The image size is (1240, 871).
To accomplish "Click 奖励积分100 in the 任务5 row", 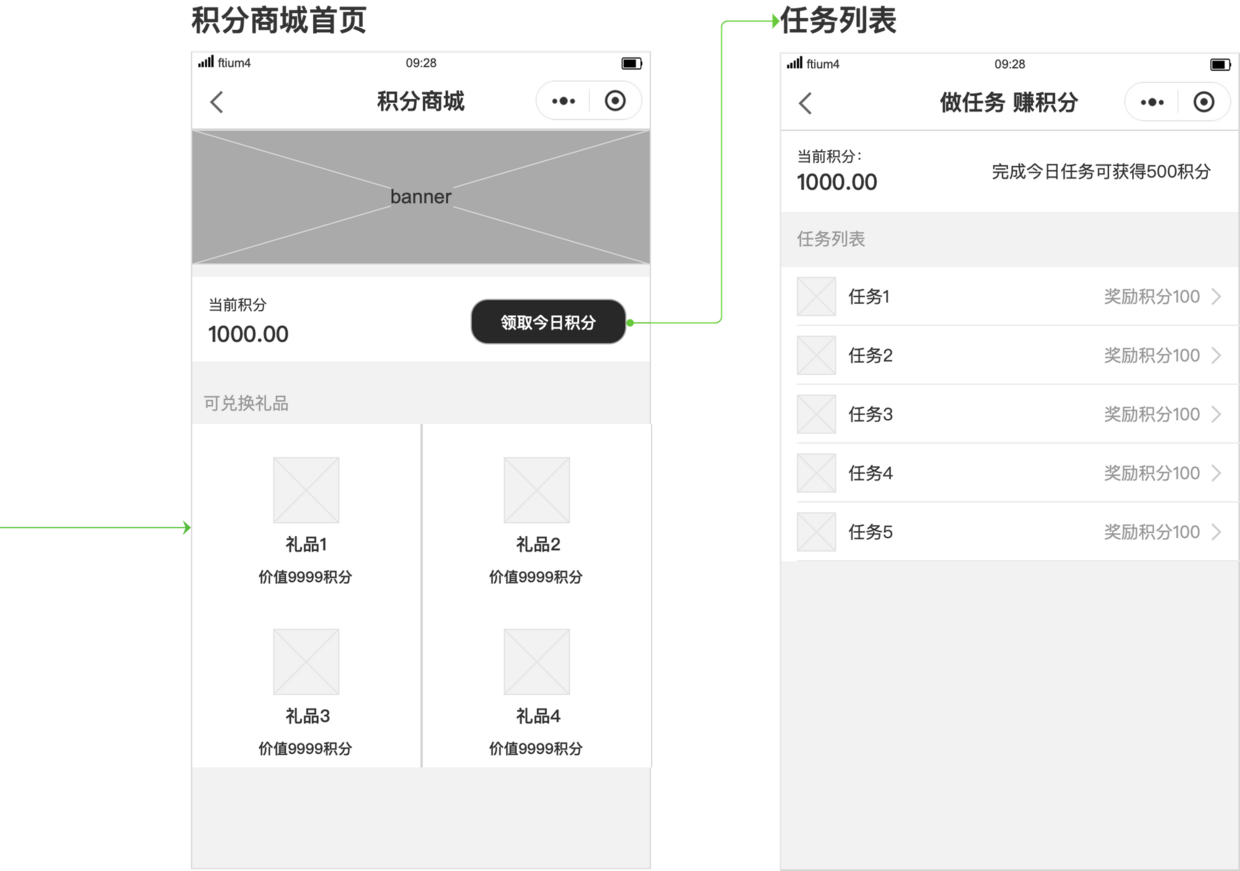I will pyautogui.click(x=1152, y=532).
